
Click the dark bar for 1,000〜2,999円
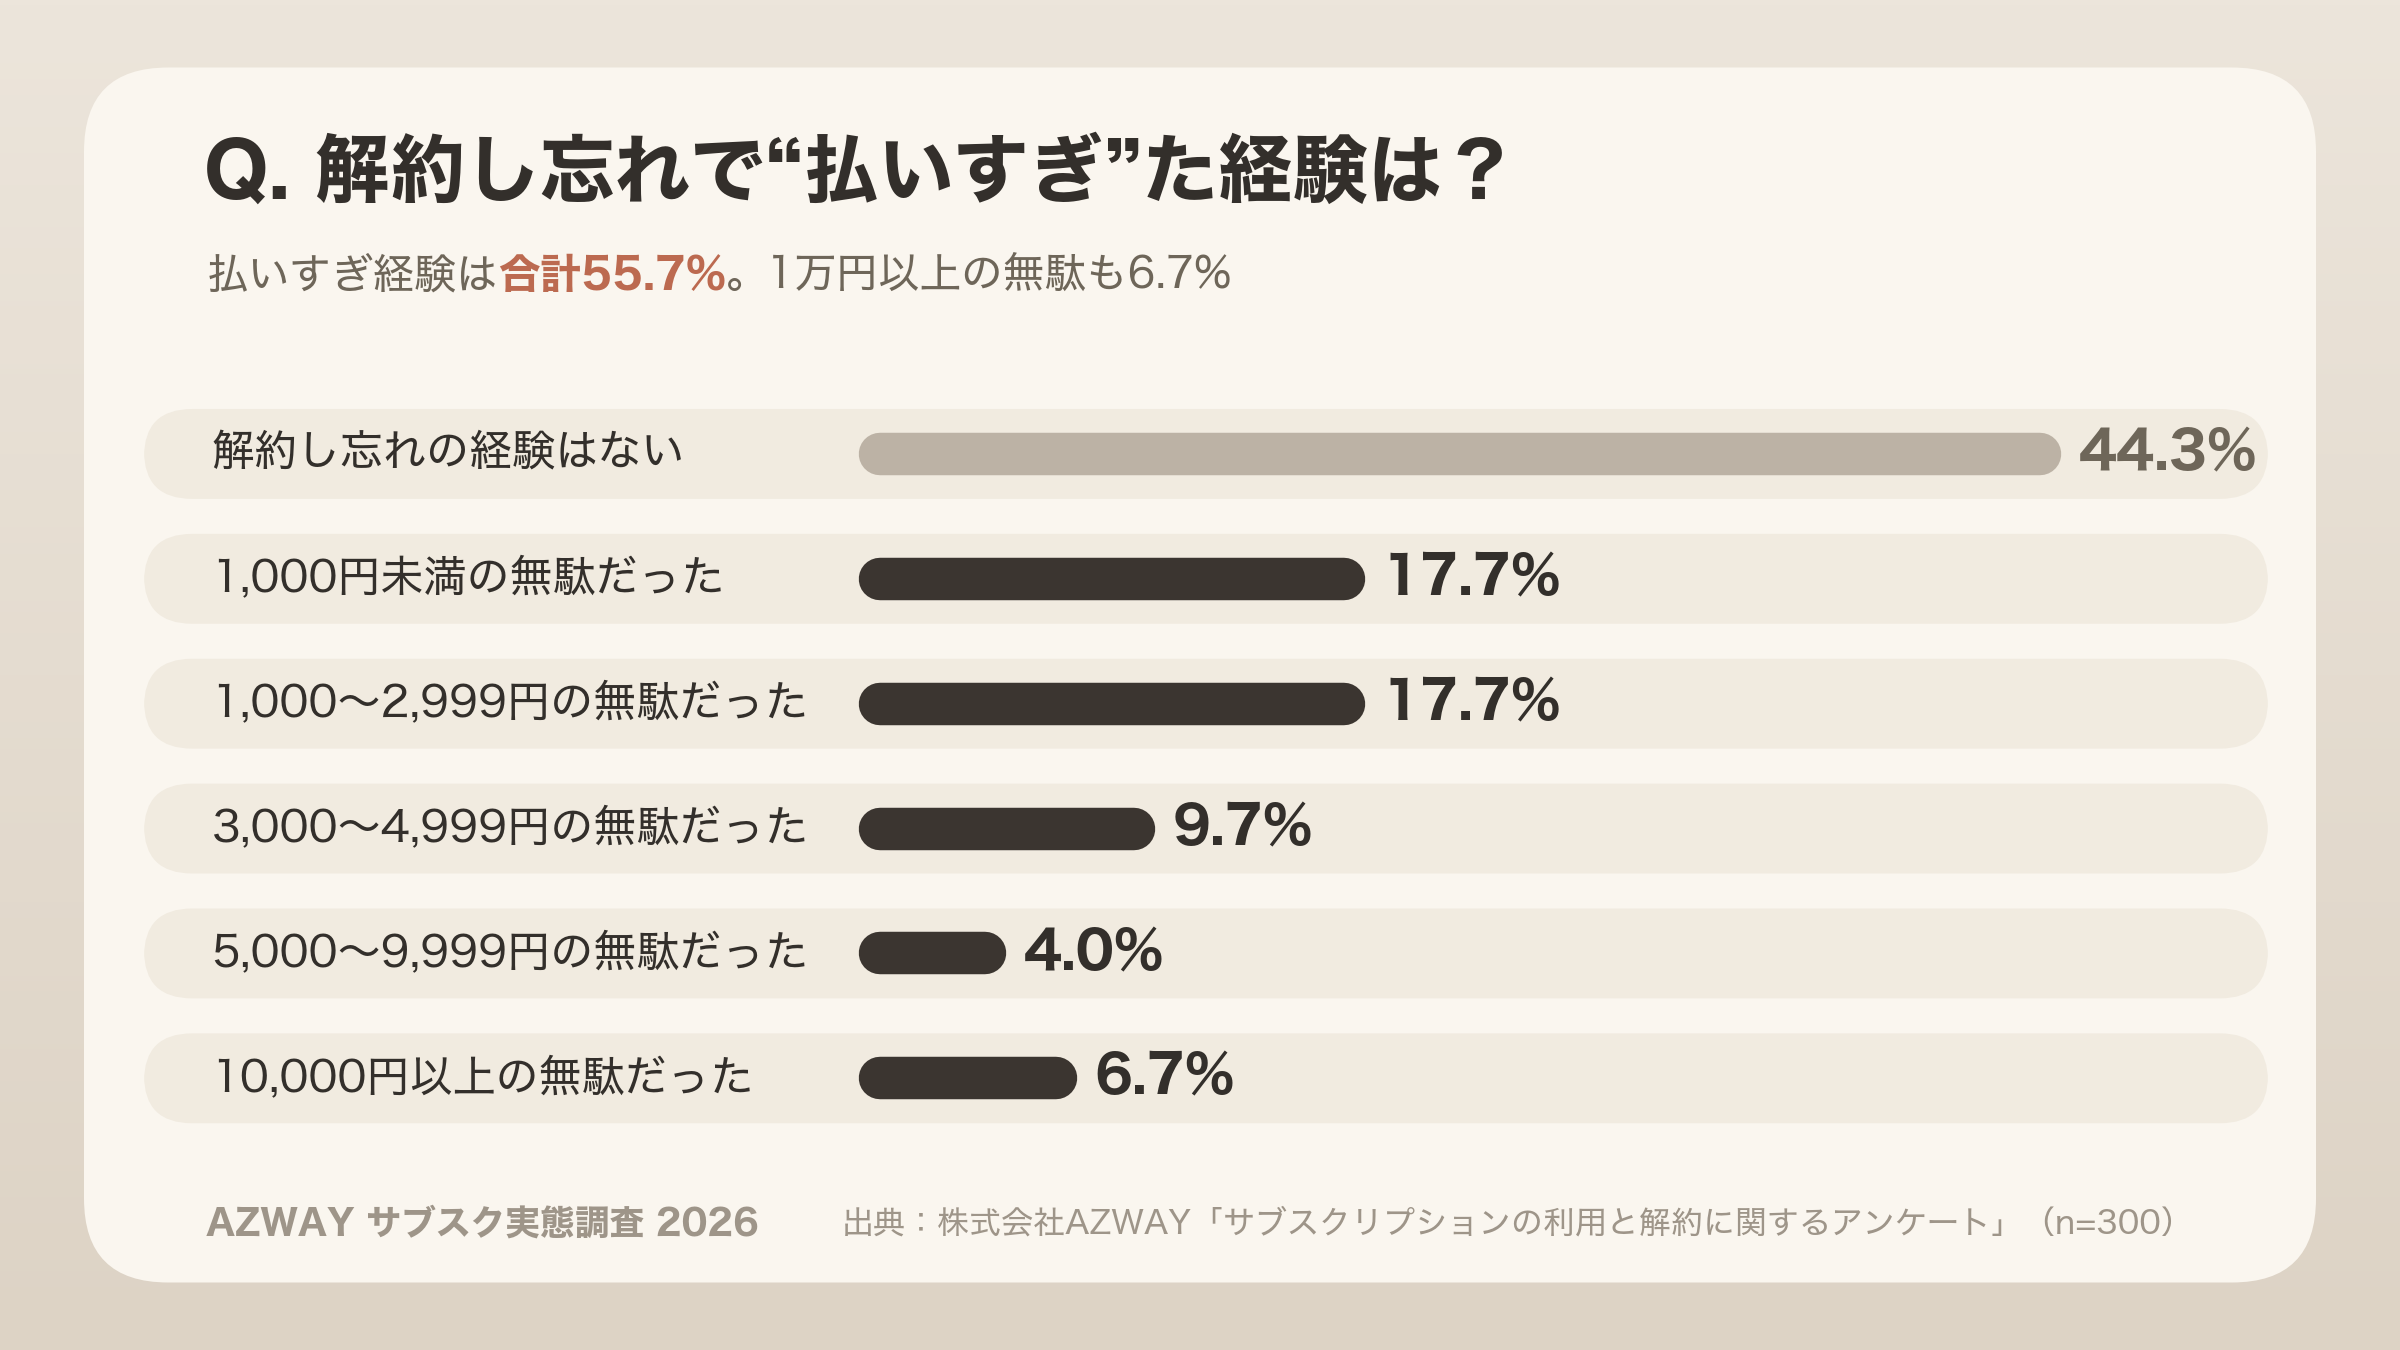coord(1112,704)
